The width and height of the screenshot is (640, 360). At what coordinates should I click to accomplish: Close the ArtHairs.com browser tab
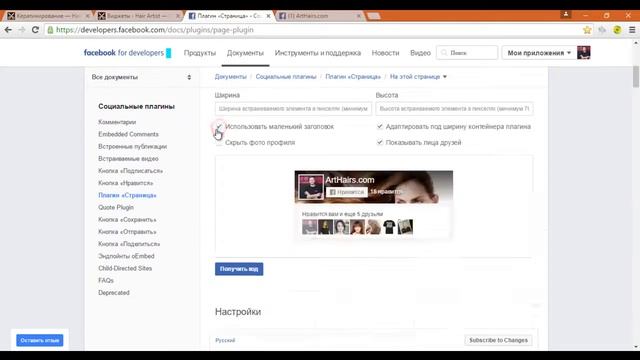(358, 16)
